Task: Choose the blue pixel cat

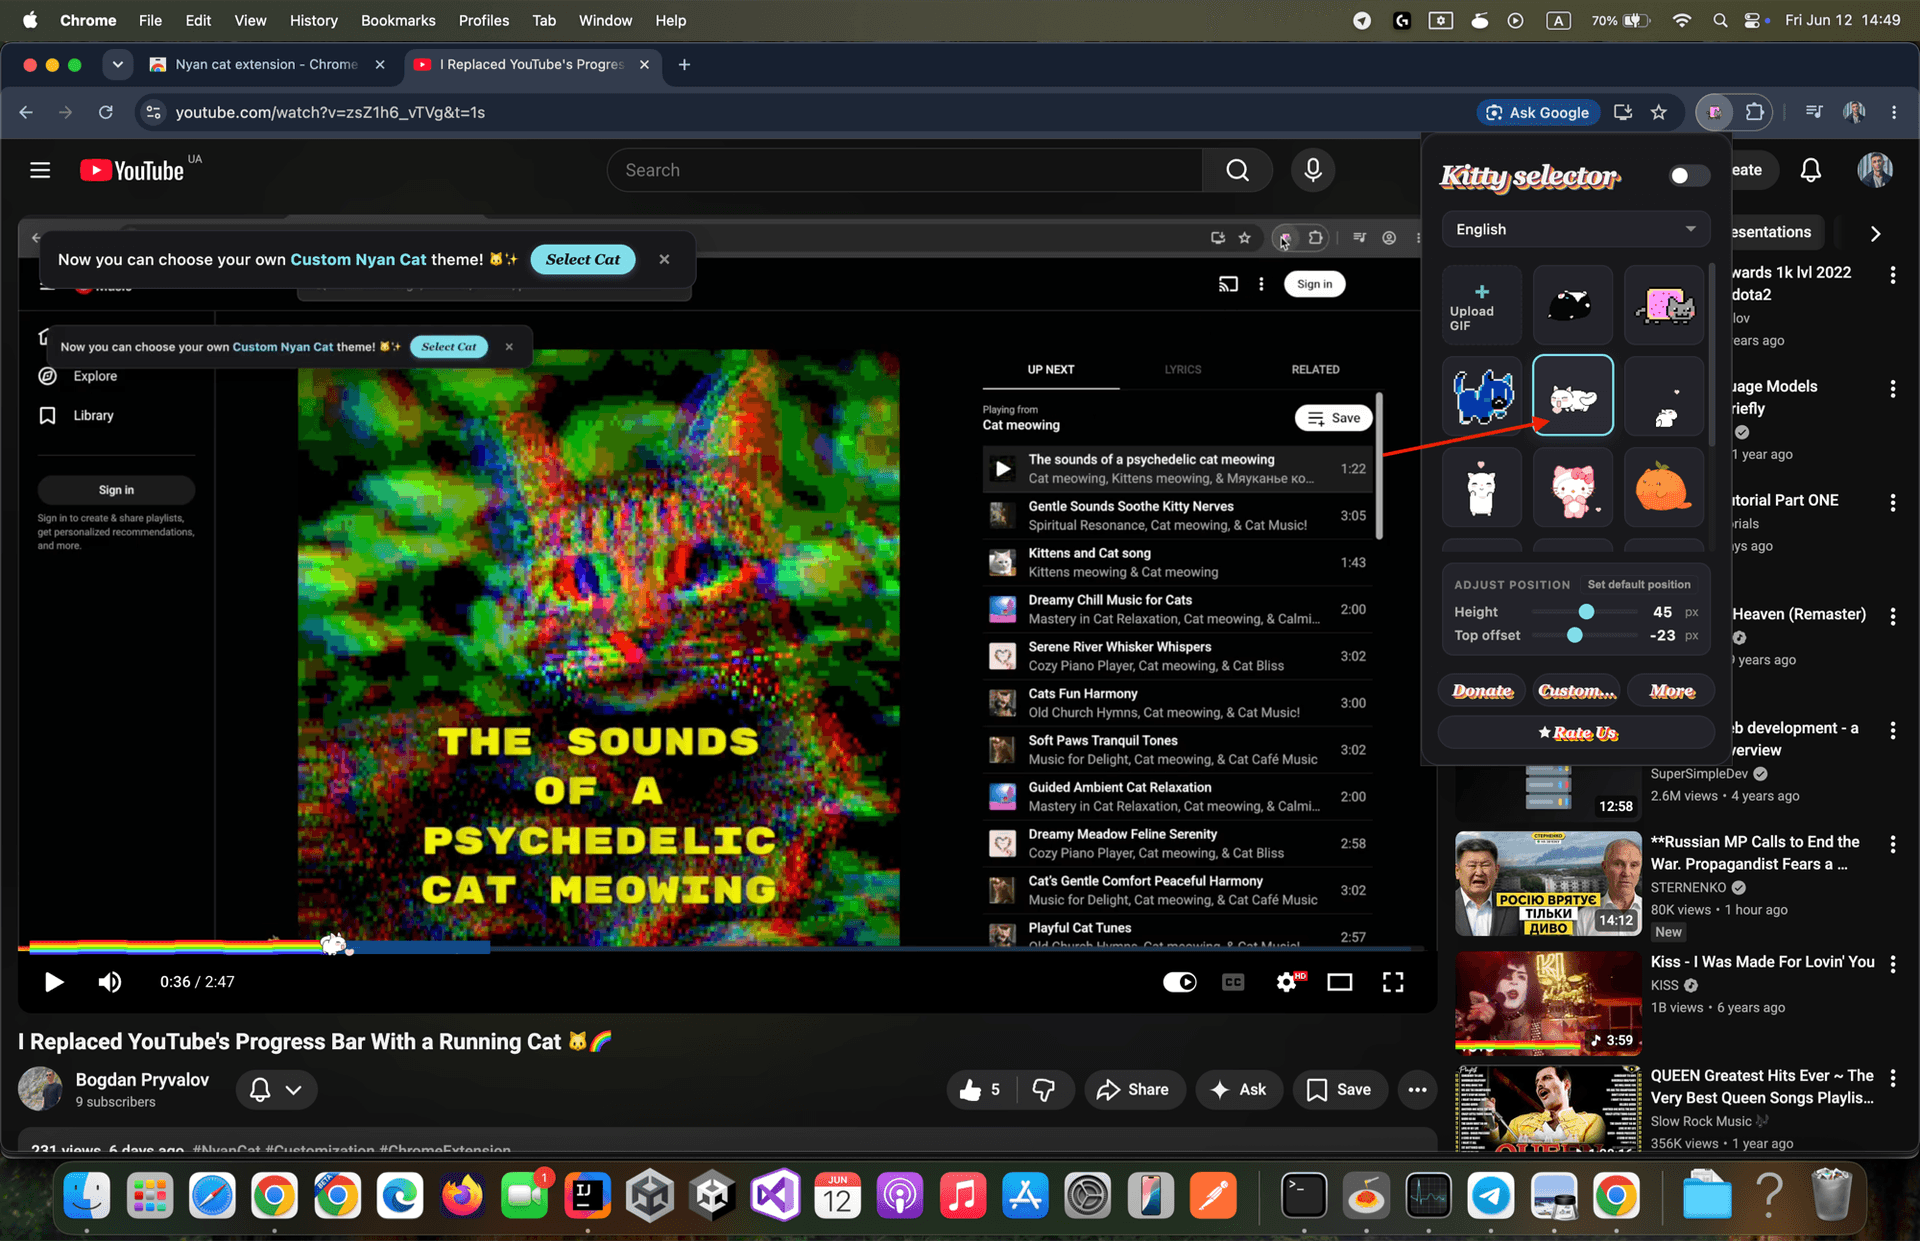Action: point(1481,396)
